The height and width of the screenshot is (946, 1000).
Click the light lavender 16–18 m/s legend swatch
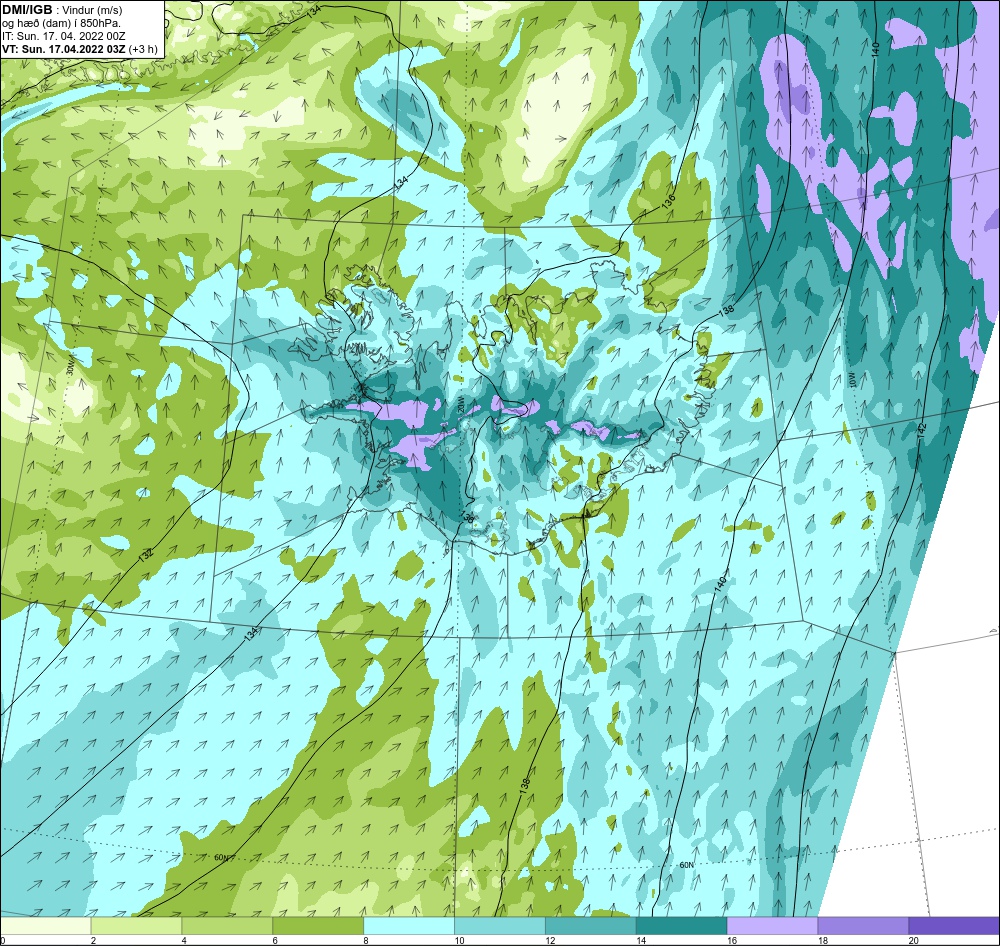click(772, 925)
